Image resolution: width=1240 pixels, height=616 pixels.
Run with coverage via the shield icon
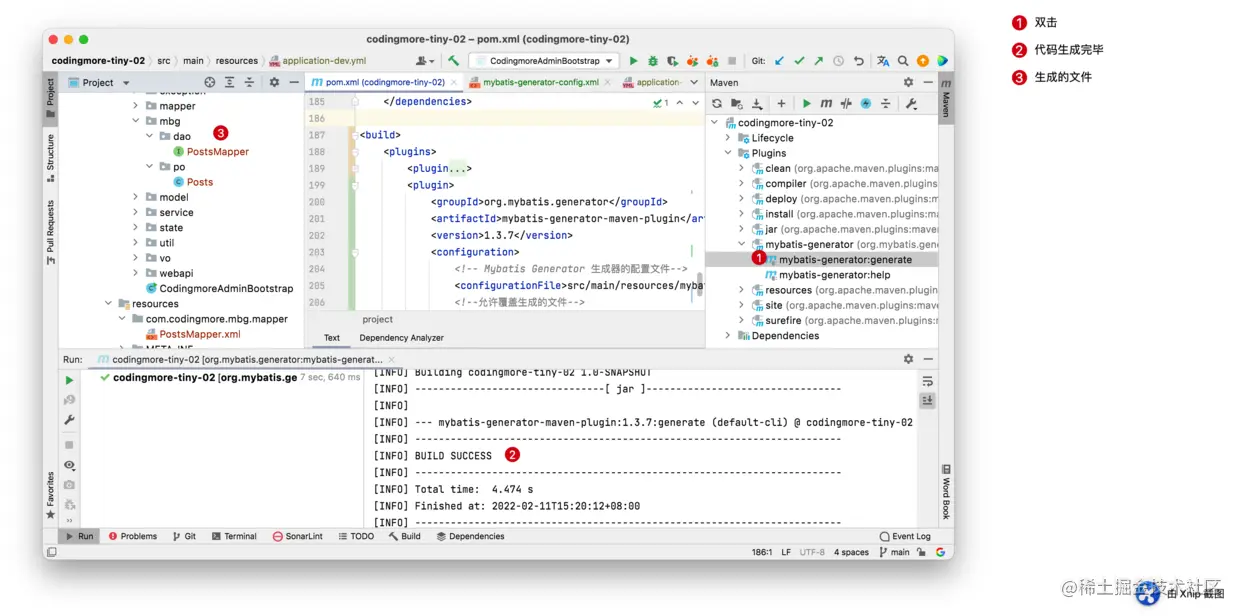[672, 61]
